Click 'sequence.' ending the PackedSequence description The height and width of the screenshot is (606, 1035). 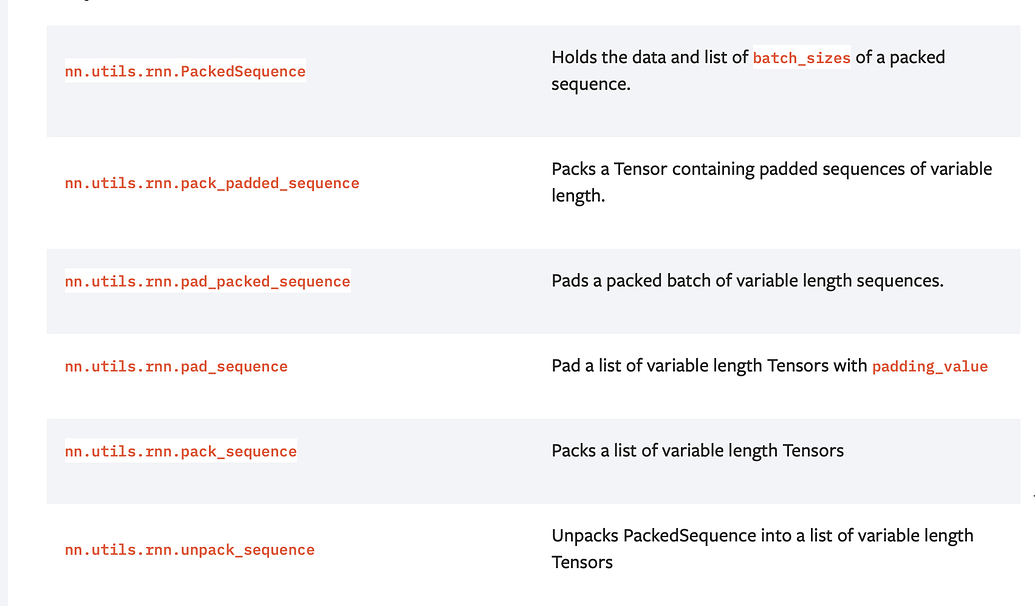(591, 85)
